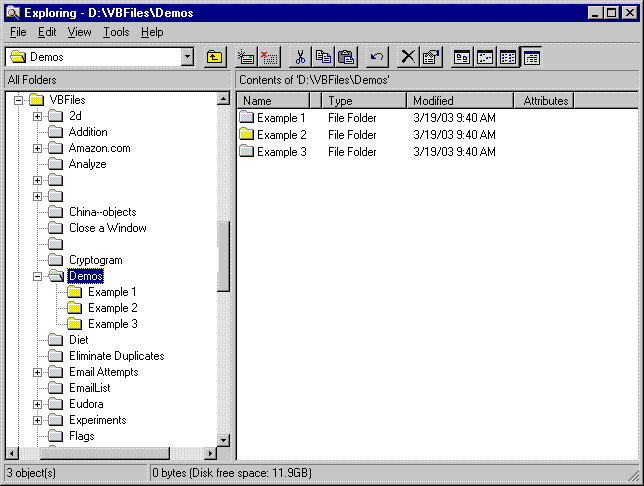Collapse the Demos folder node

tap(37, 276)
